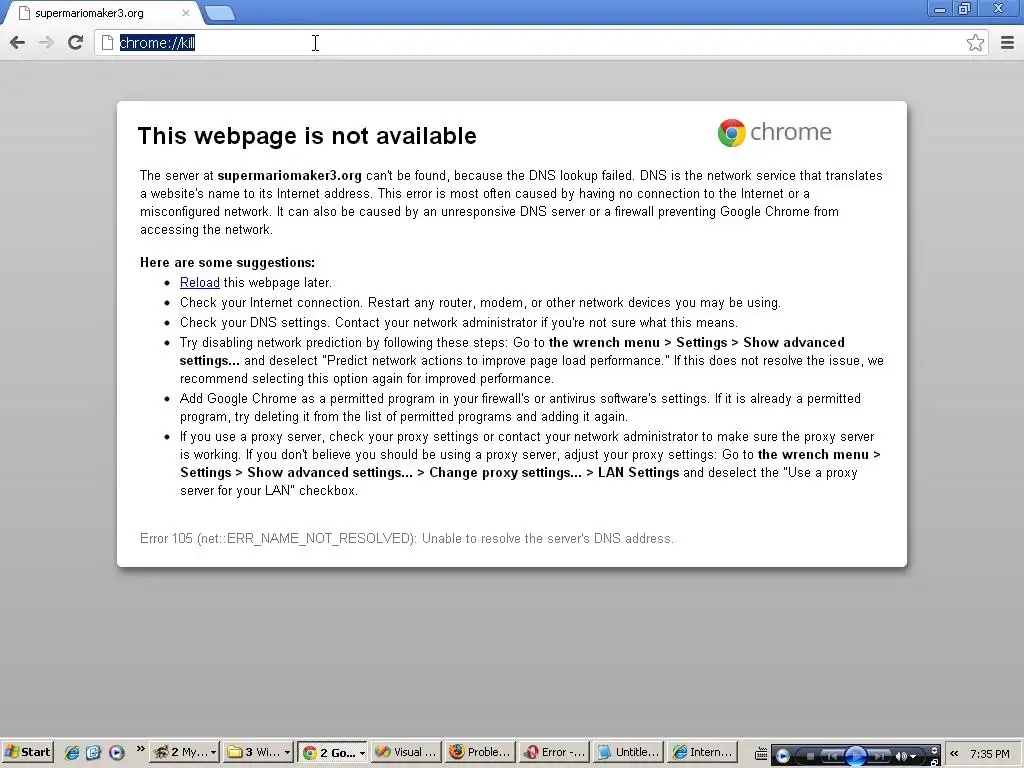Click the Windows Media Player toolbar logo
This screenshot has width=1024, height=768.
click(782, 756)
